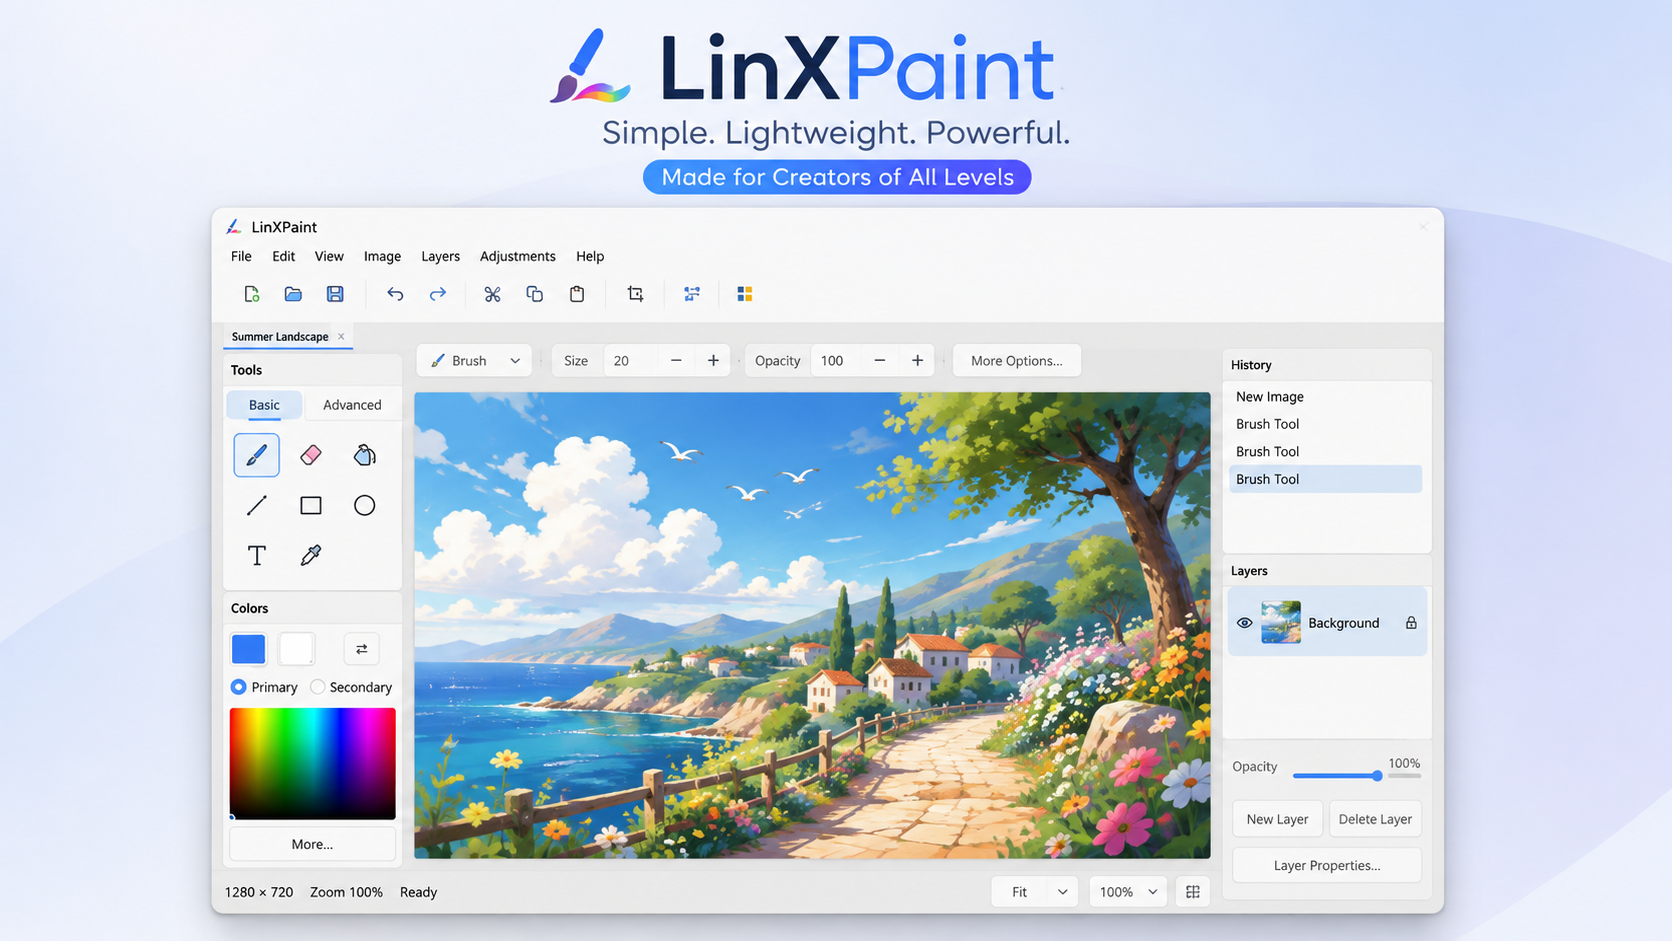Click the brush Opacity value field
The width and height of the screenshot is (1672, 941).
(837, 361)
